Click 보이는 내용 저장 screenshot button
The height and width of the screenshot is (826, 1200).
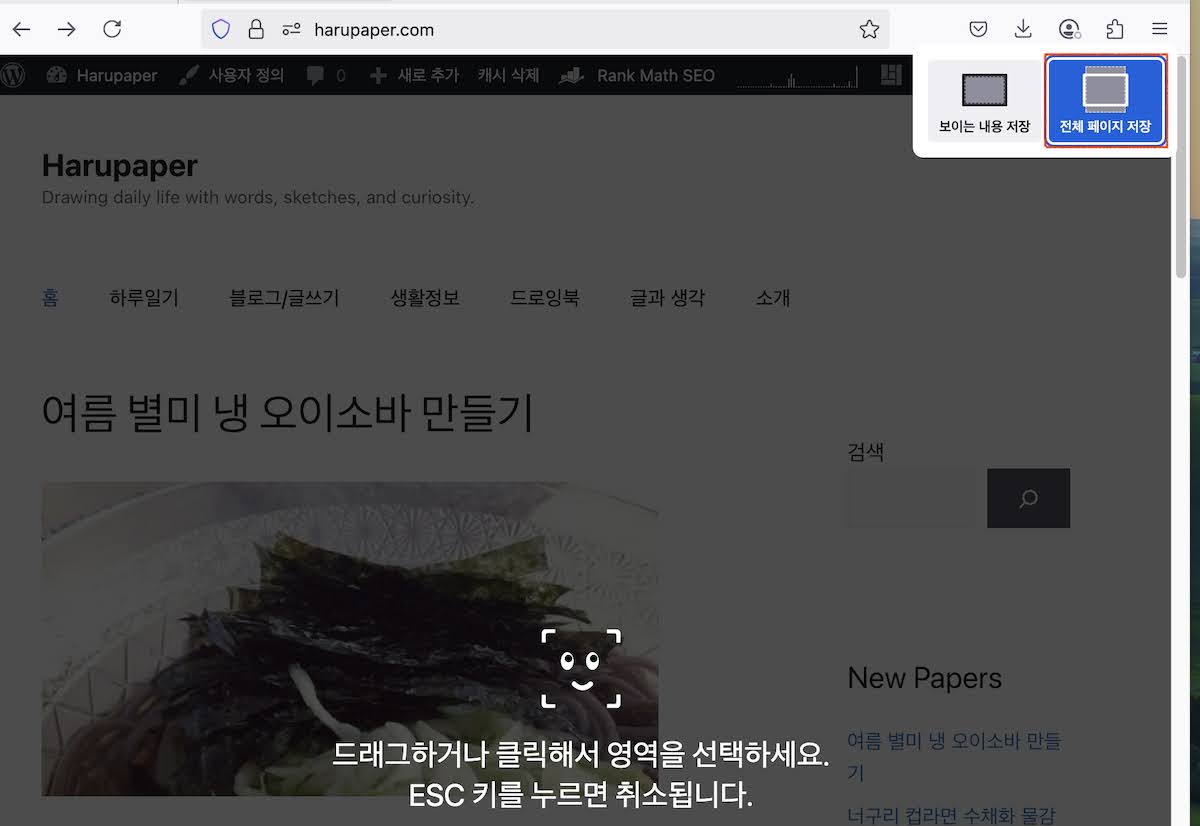(x=985, y=103)
